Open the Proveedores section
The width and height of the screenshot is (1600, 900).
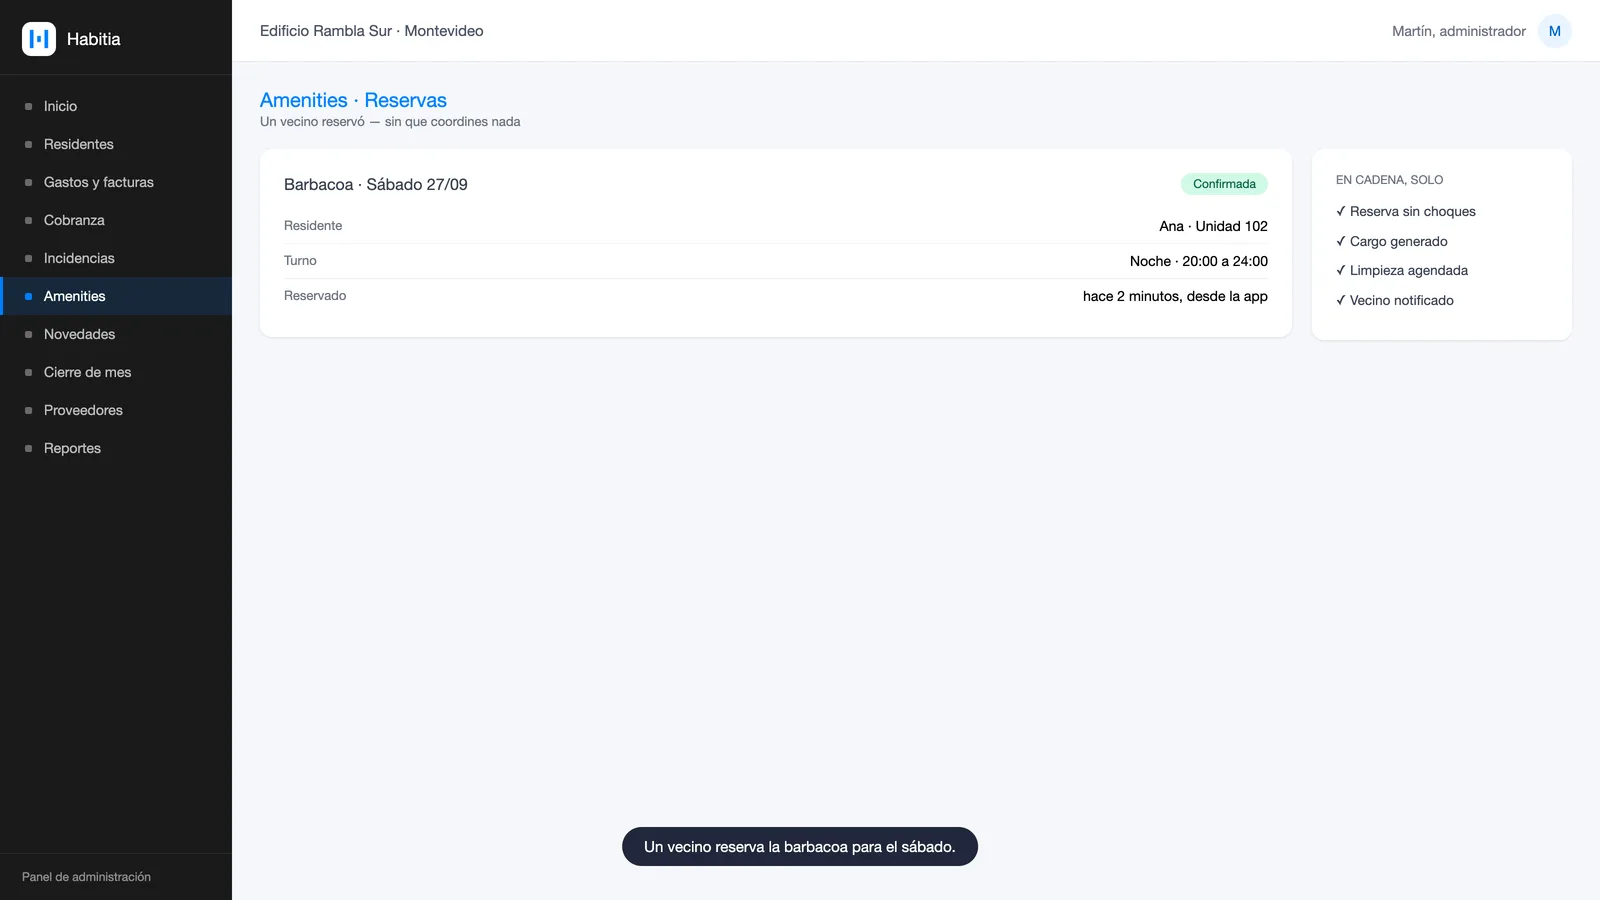tap(116, 410)
